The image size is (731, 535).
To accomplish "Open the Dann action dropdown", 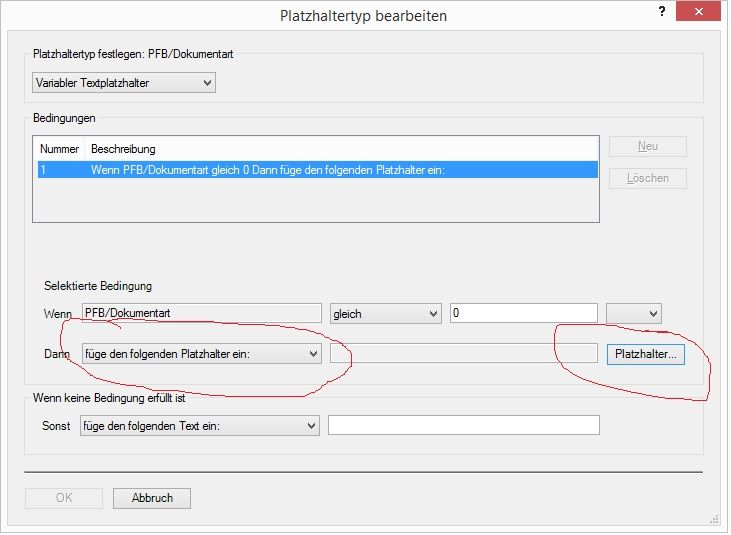I will pyautogui.click(x=201, y=354).
